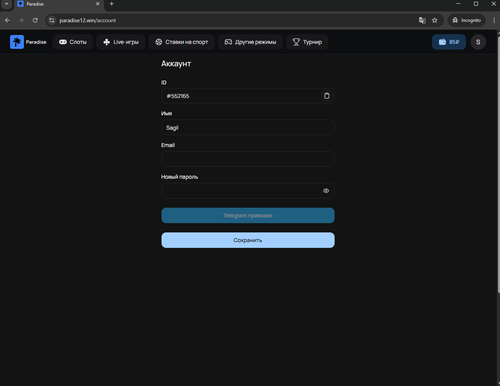
Task: Open the Live-игры section
Action: (121, 42)
